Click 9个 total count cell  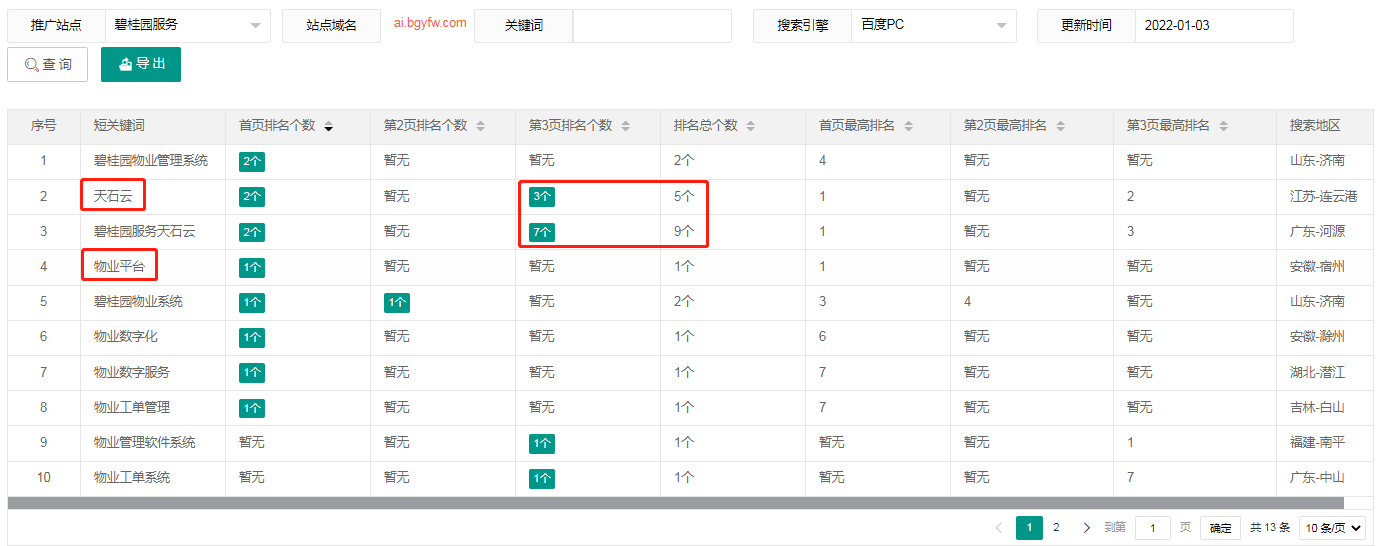click(684, 231)
